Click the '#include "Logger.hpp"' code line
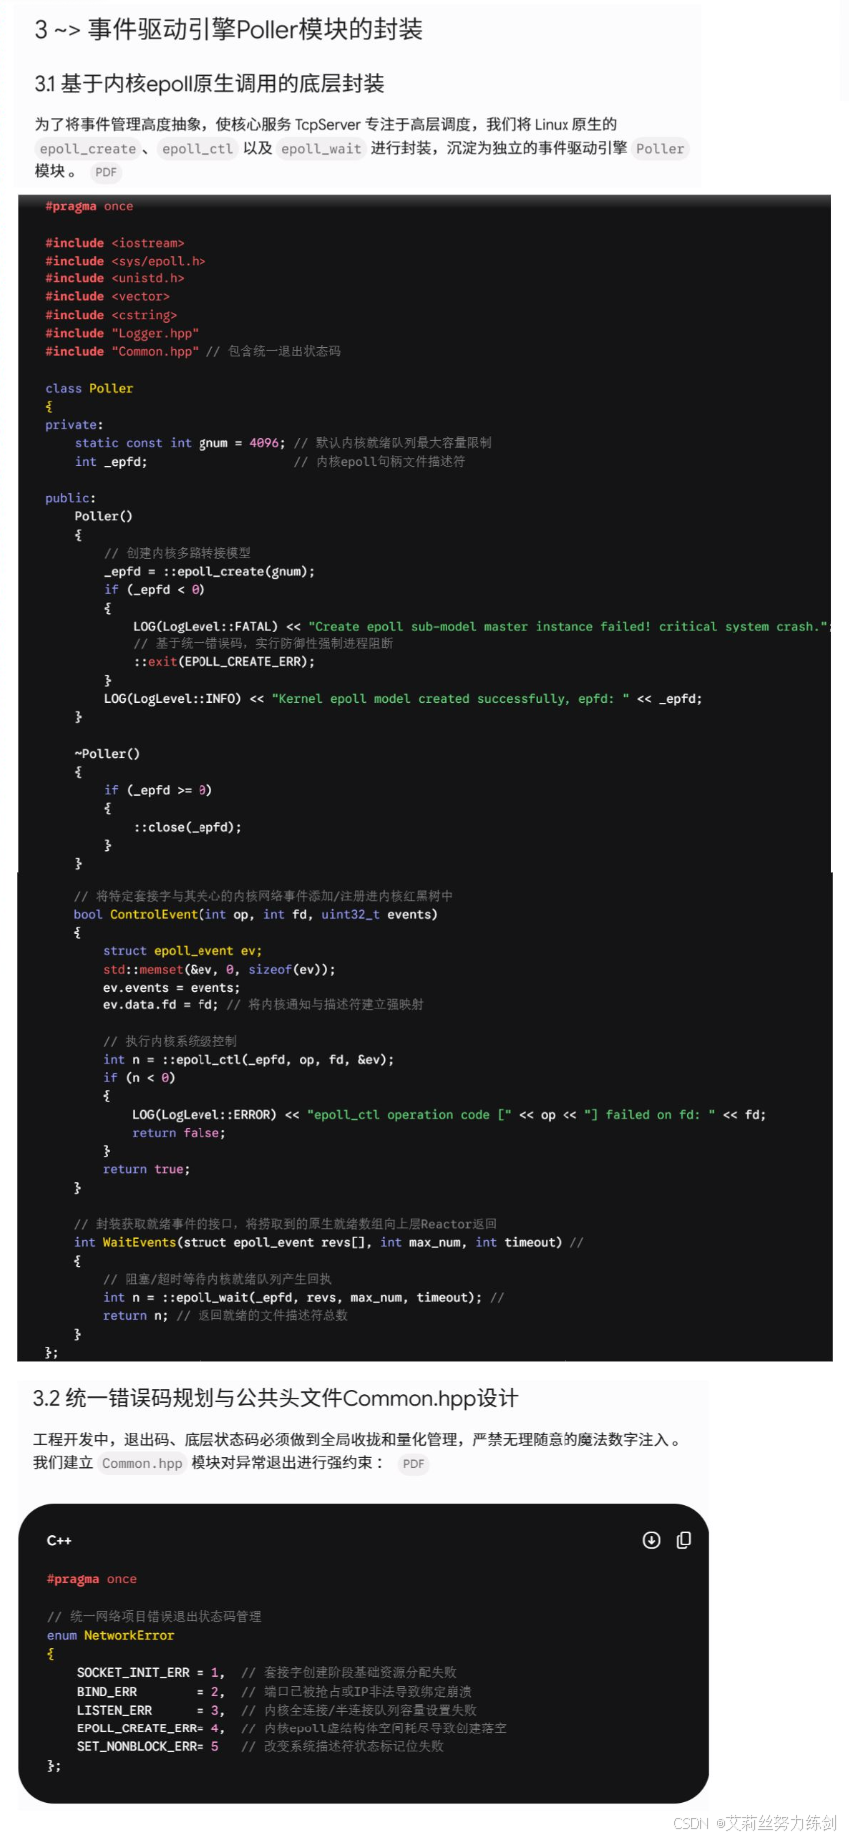The width and height of the screenshot is (849, 1839). tap(122, 333)
